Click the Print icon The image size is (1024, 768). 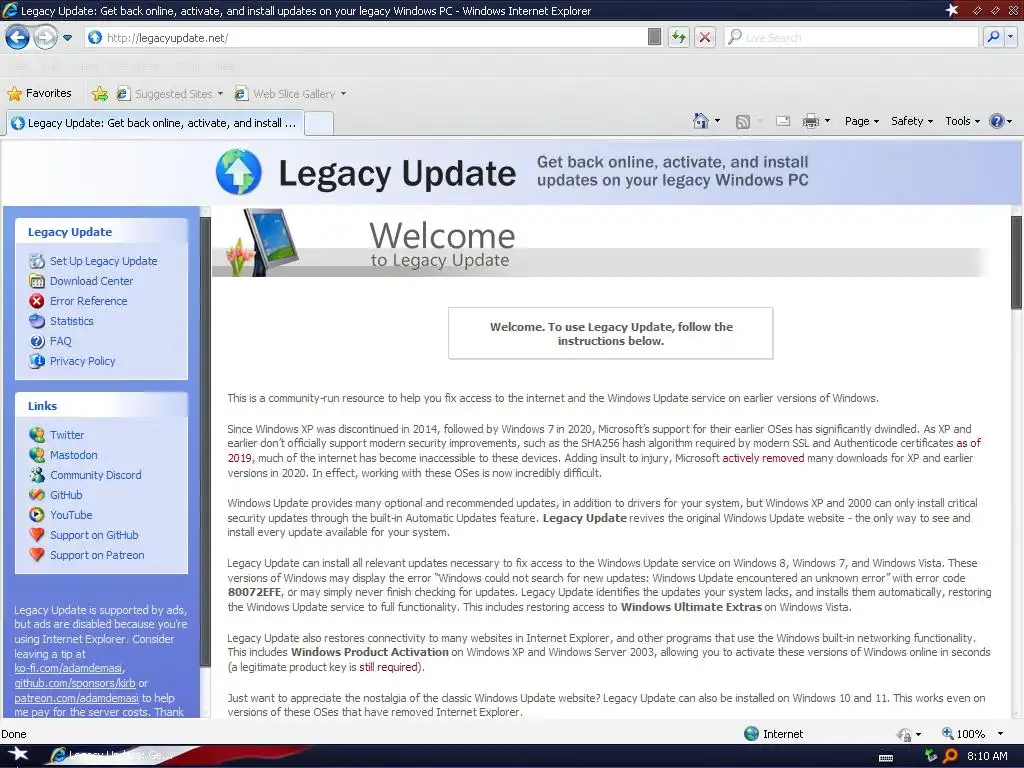coord(810,121)
